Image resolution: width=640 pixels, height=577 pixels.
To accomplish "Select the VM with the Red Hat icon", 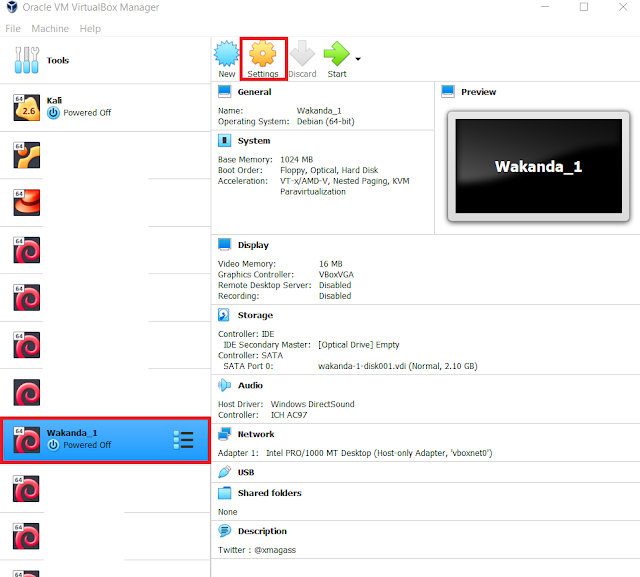I will (27, 202).
